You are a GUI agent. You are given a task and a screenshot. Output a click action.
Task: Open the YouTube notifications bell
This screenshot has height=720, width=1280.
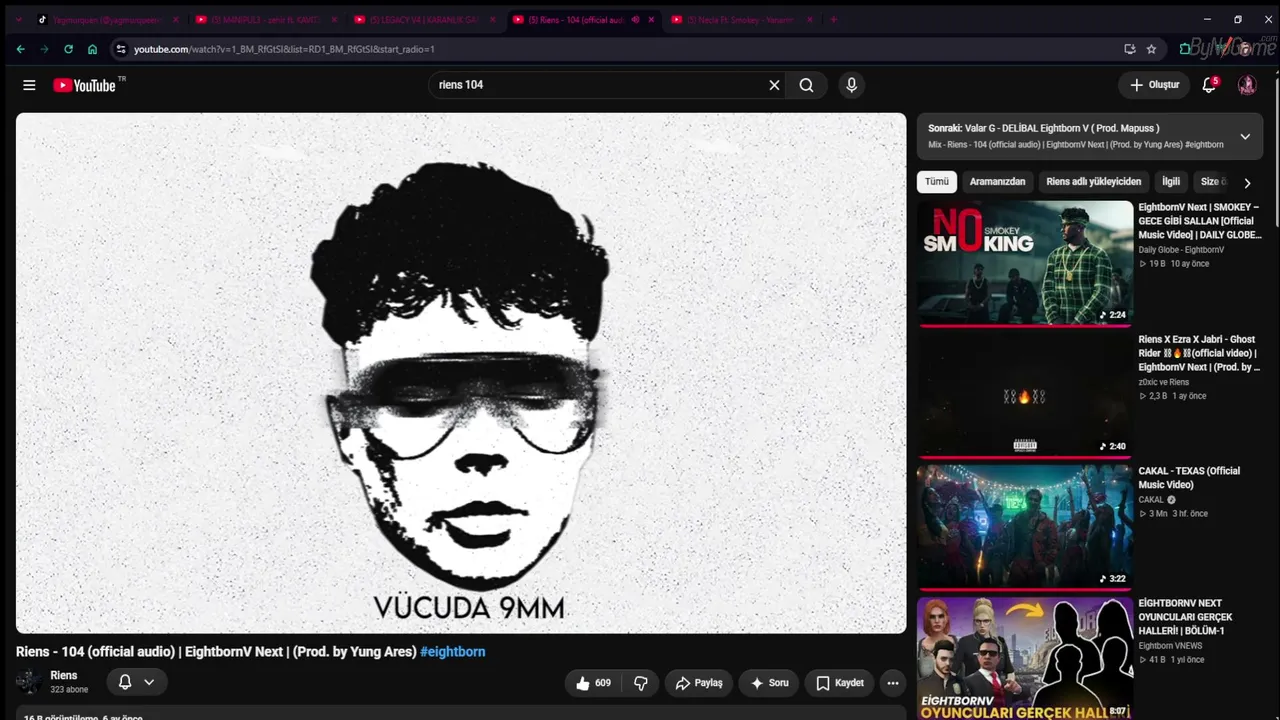[x=1209, y=85]
